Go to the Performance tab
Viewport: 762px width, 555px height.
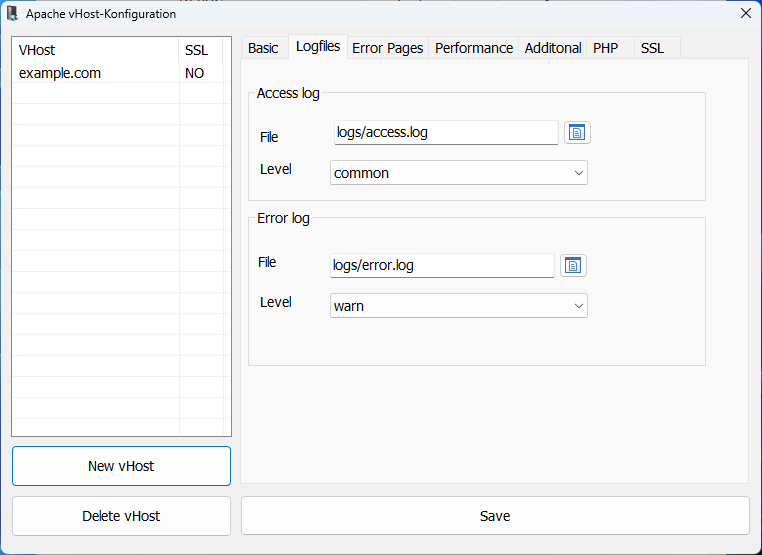tap(474, 48)
